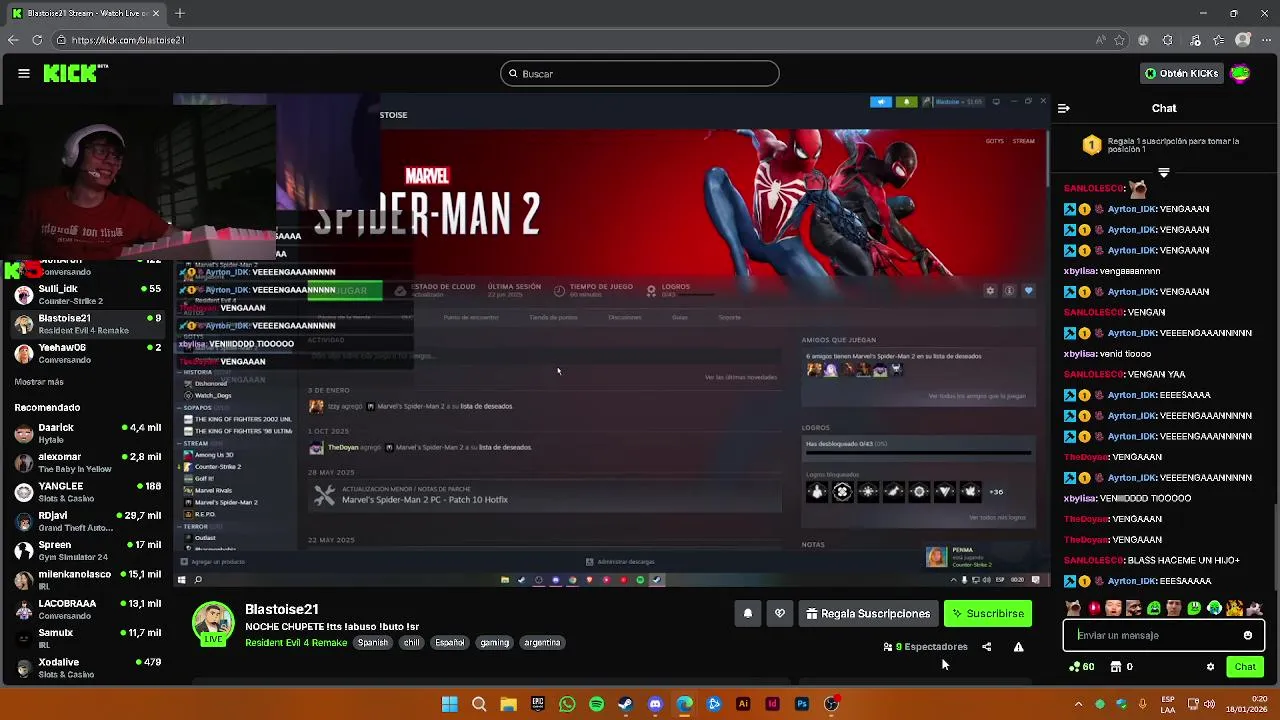Open Adobe Photoshop from the taskbar
Screen dimensions: 1280x720
(x=801, y=704)
